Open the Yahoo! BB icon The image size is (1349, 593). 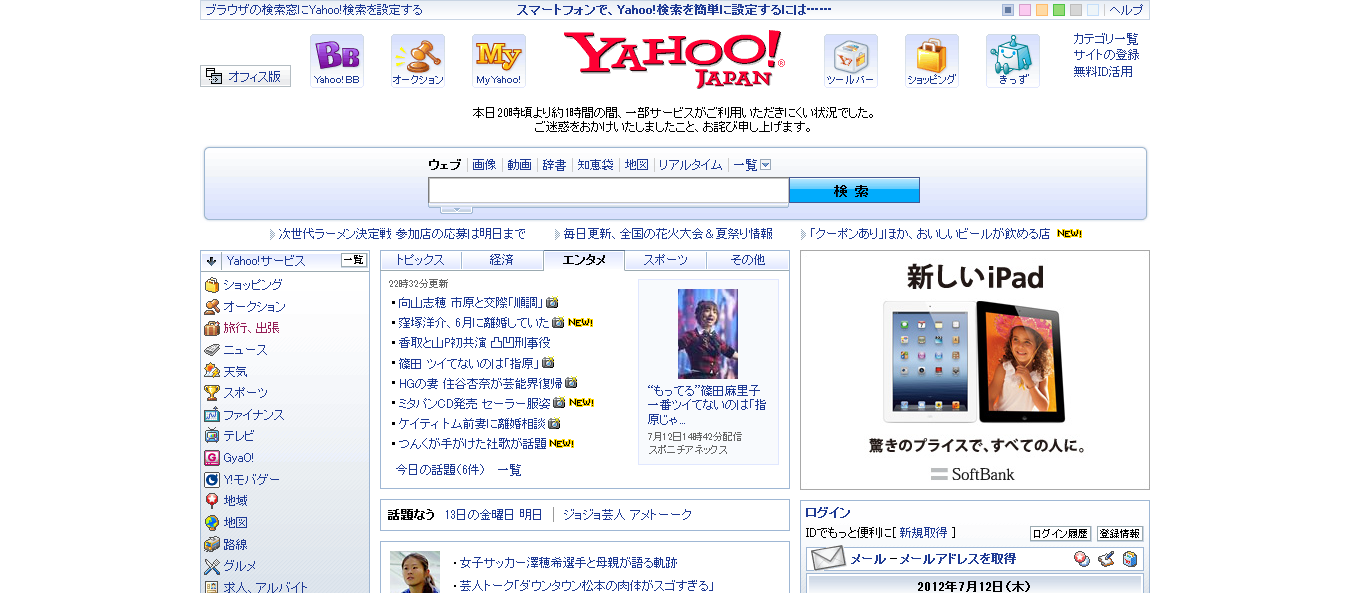(337, 61)
